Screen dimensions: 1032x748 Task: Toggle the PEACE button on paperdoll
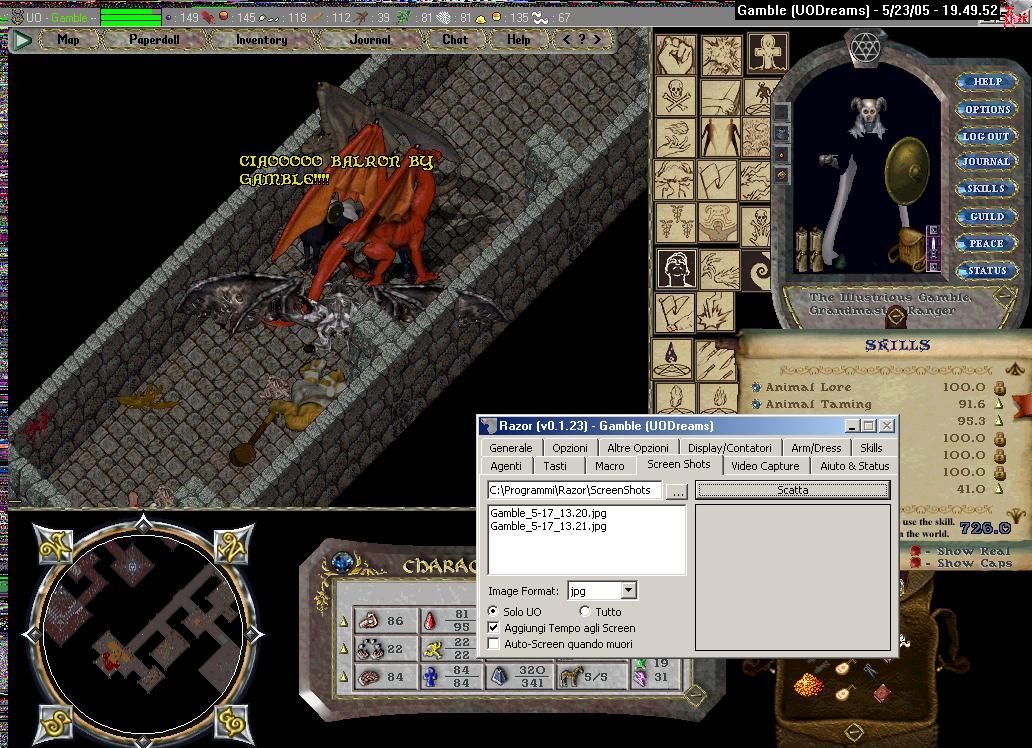coord(986,244)
